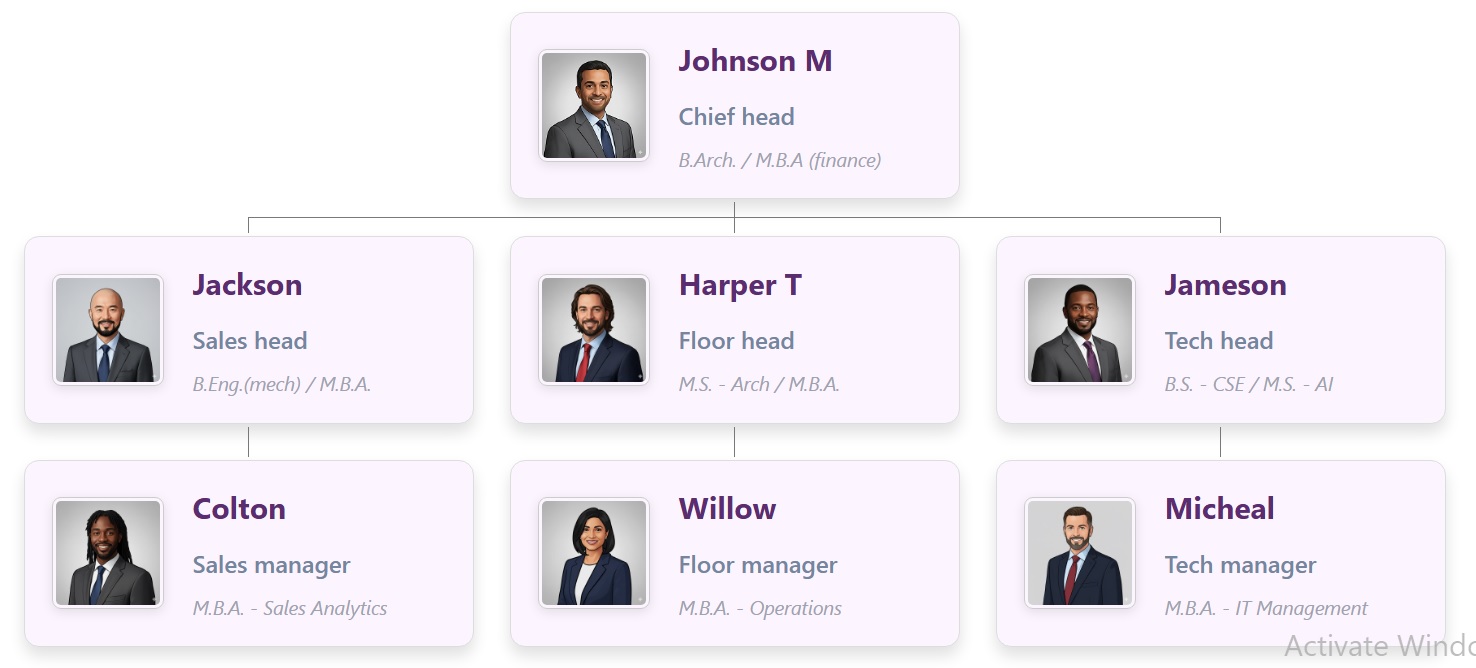Click the Chief head title text
This screenshot has height=668, width=1476.
click(x=736, y=117)
